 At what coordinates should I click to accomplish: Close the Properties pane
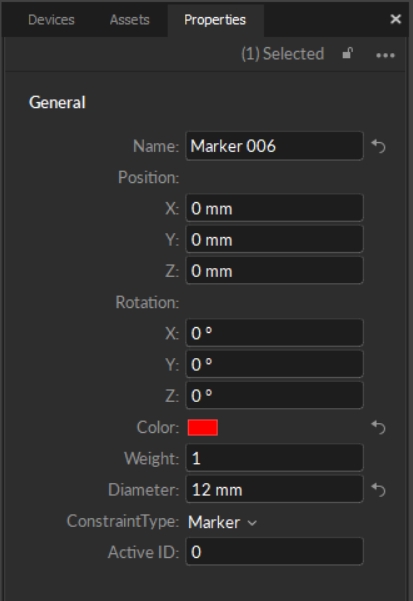click(x=395, y=19)
